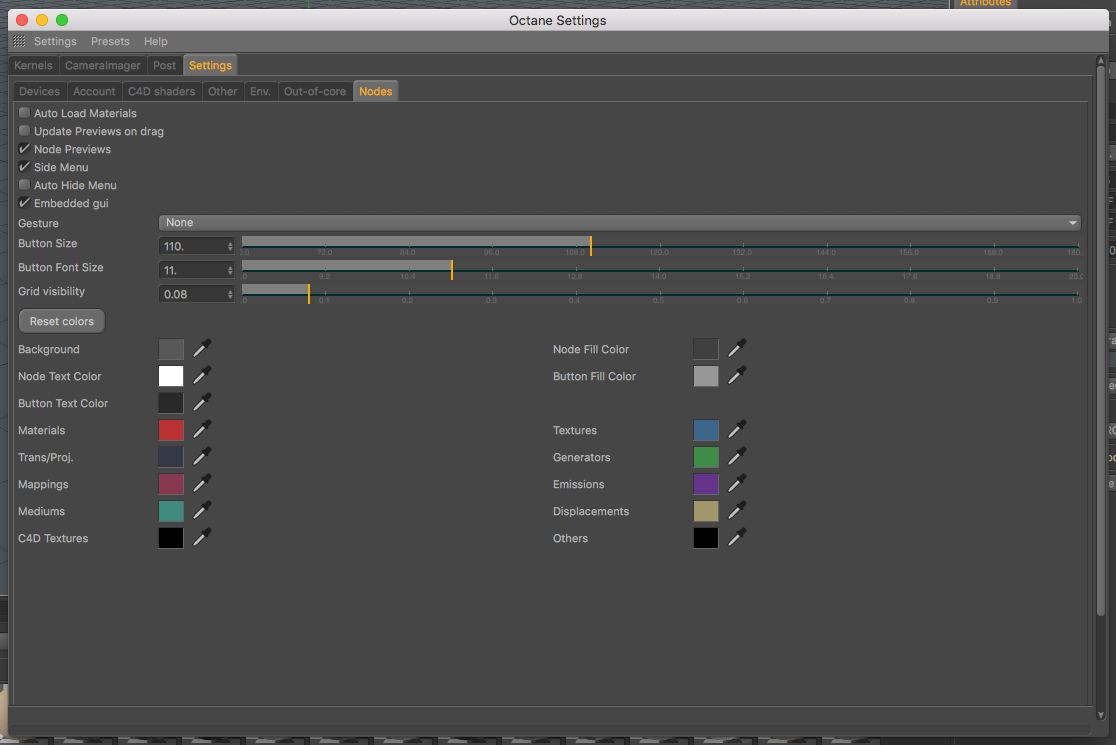1116x745 pixels.
Task: Click the Button Size stepper arrows
Action: pos(230,246)
